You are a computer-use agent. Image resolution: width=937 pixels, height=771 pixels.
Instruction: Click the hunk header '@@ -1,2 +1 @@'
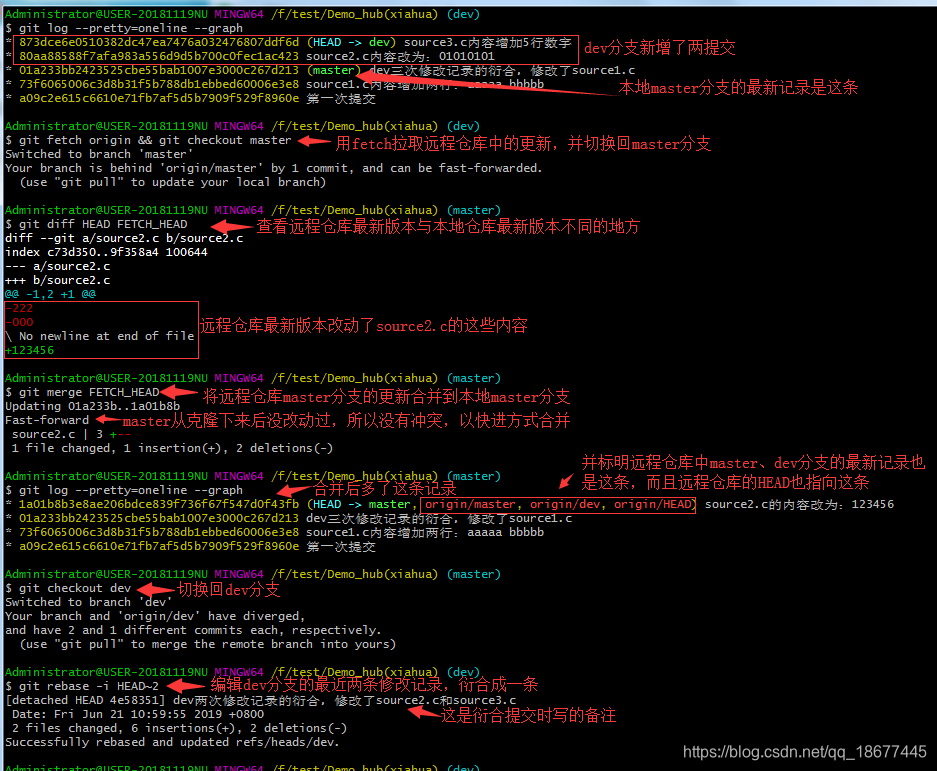[x=50, y=294]
